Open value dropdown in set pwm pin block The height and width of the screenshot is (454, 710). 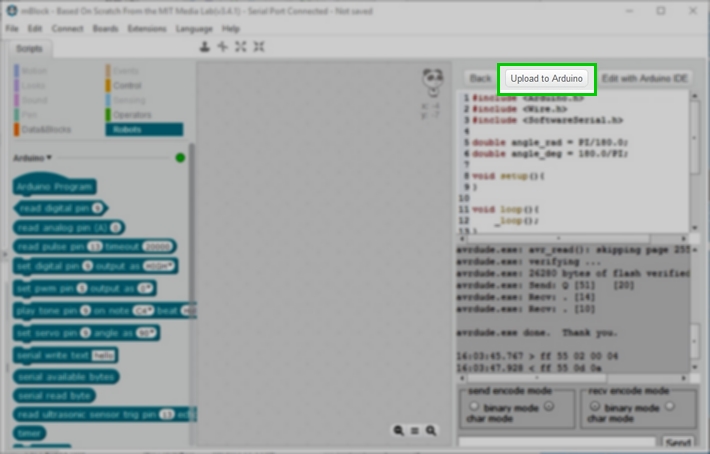145,288
